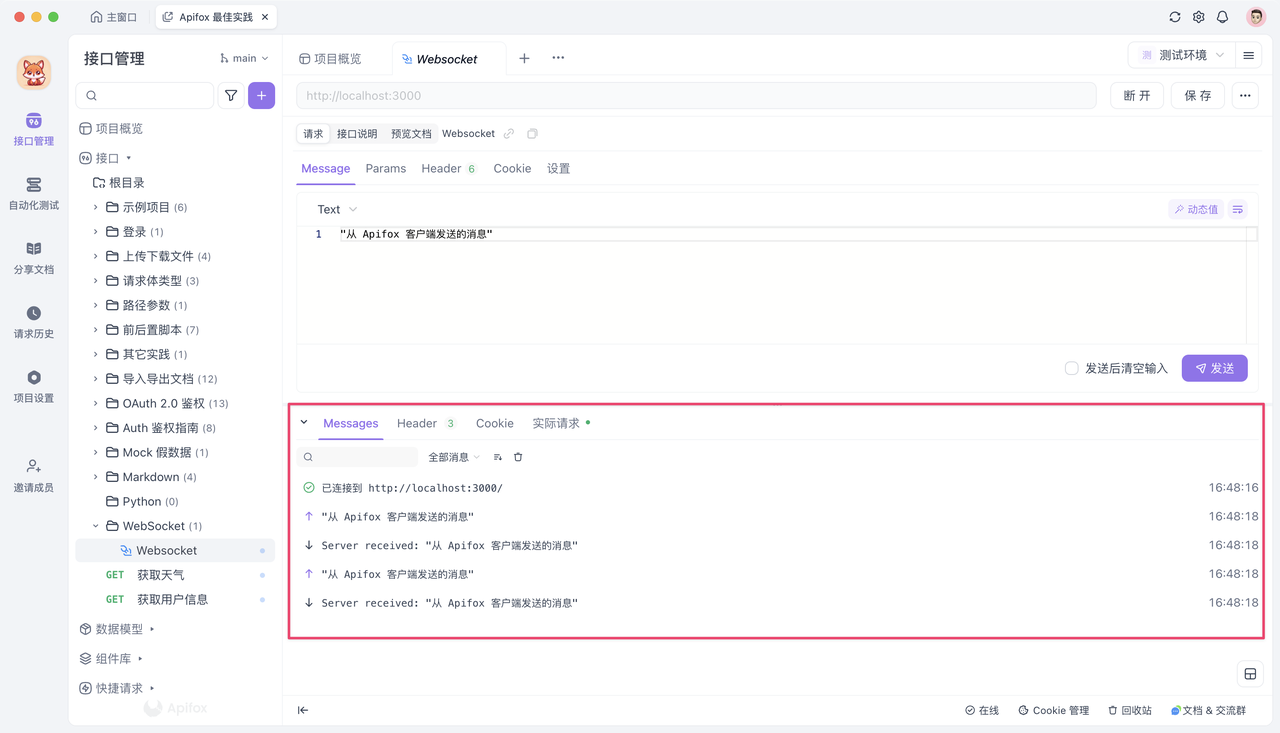Open 分享文档 in the sidebar

click(34, 259)
